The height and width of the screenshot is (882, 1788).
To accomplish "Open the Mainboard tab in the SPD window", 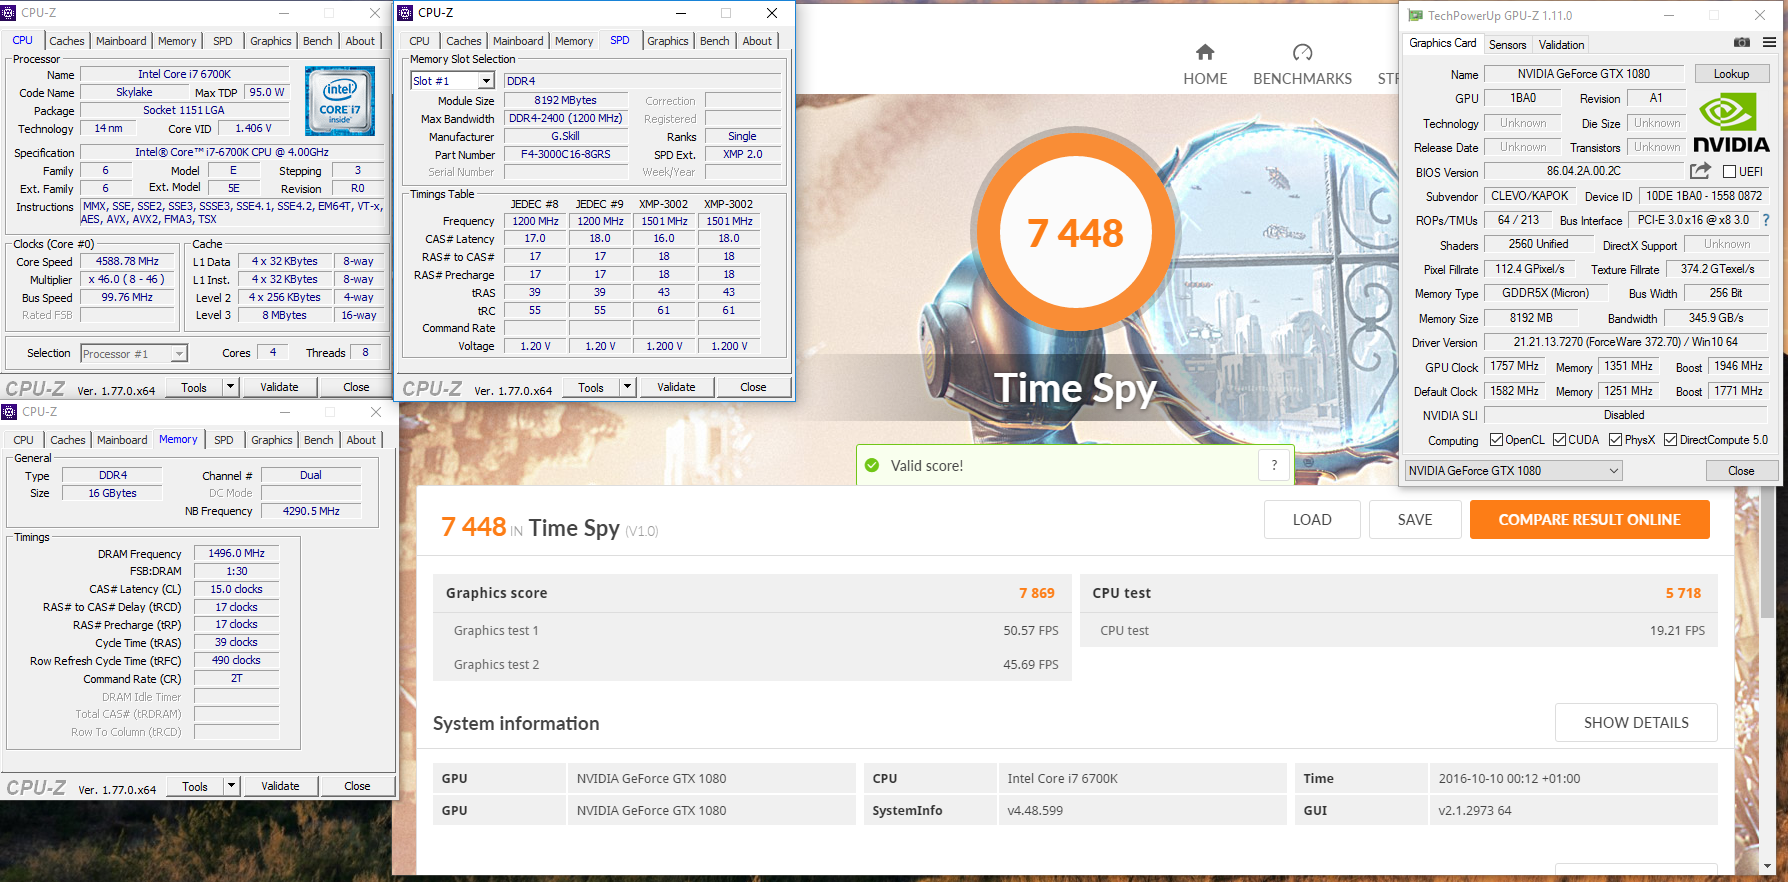I will pos(518,41).
